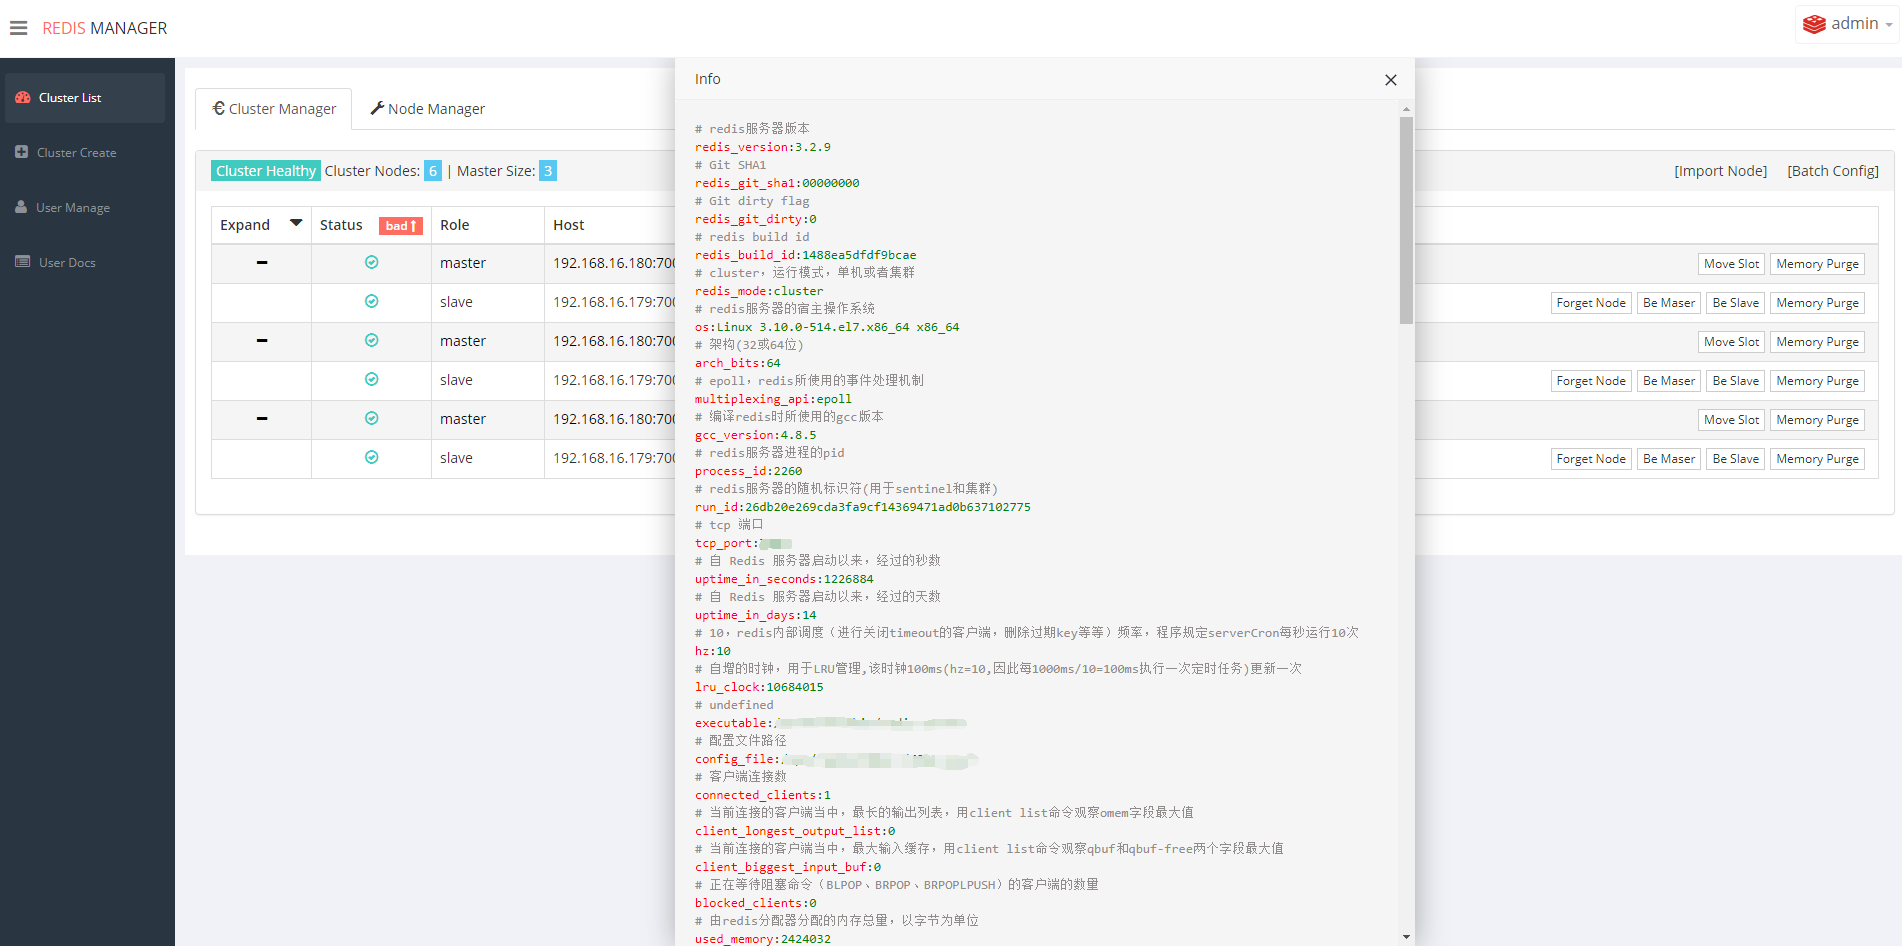Click Be Maser for third slave
The height and width of the screenshot is (946, 1902).
coord(1669,459)
